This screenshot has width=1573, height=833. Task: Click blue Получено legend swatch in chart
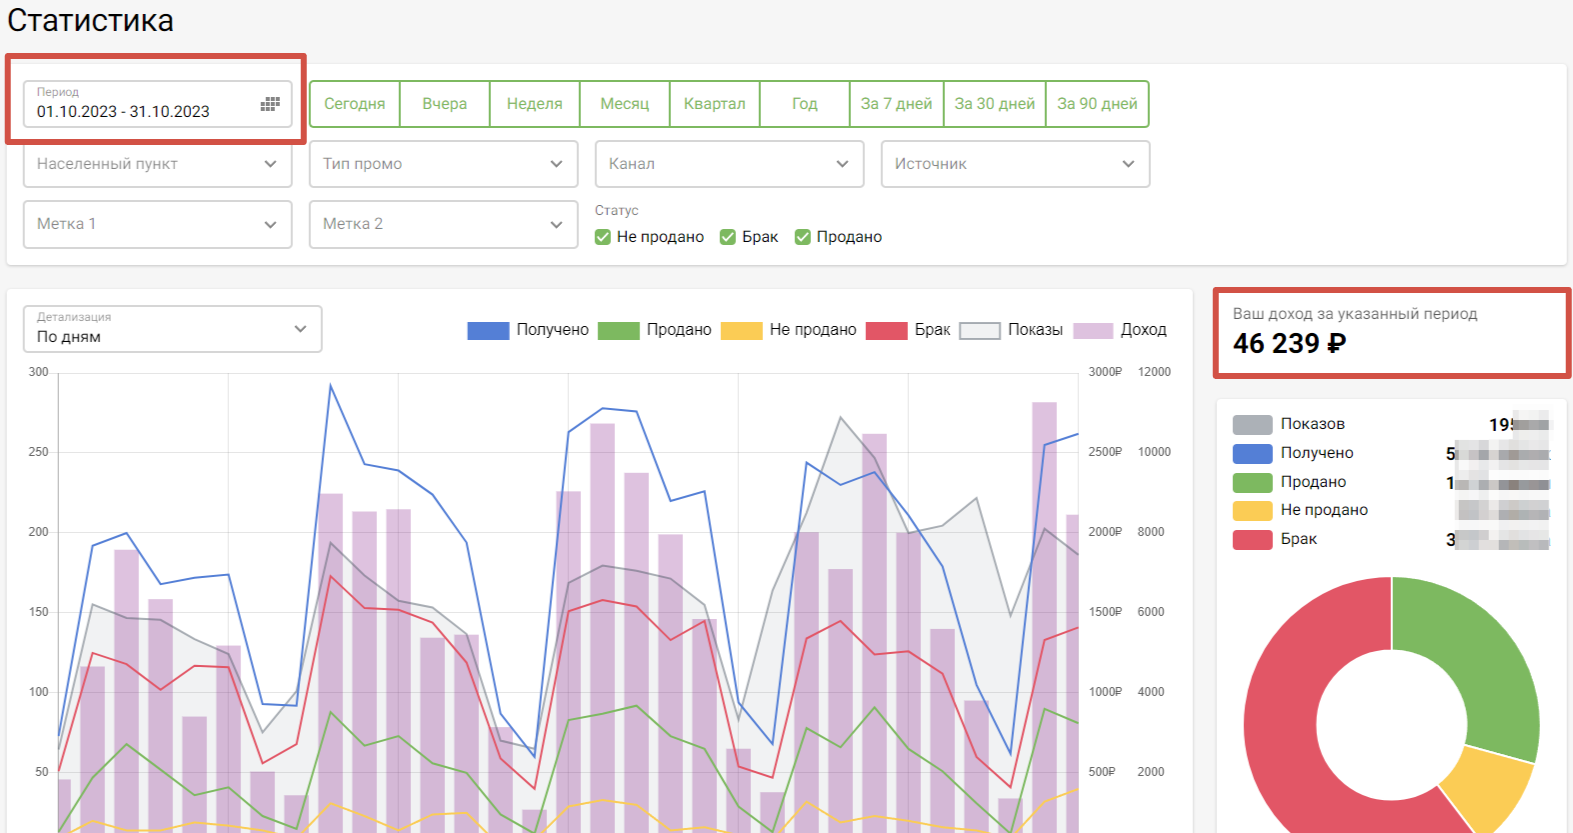pos(488,331)
